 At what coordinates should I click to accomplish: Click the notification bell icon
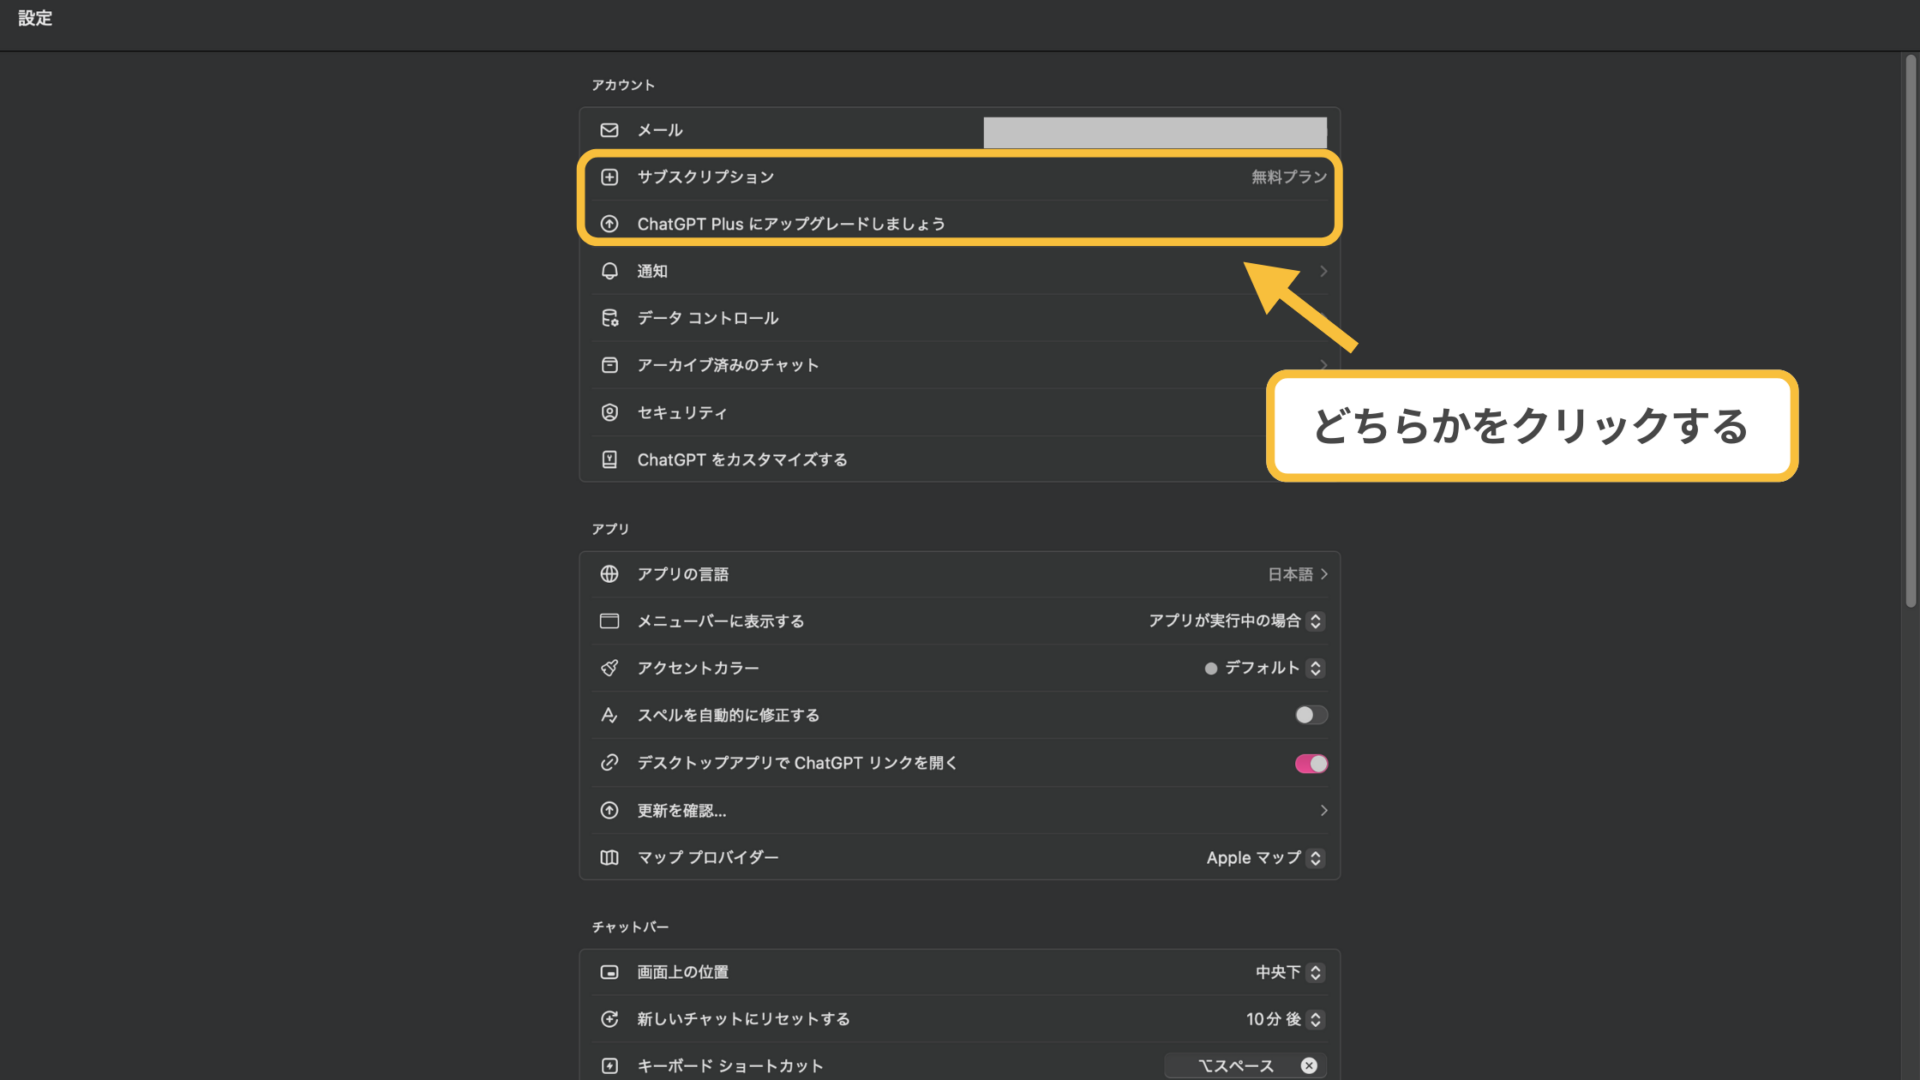(610, 271)
